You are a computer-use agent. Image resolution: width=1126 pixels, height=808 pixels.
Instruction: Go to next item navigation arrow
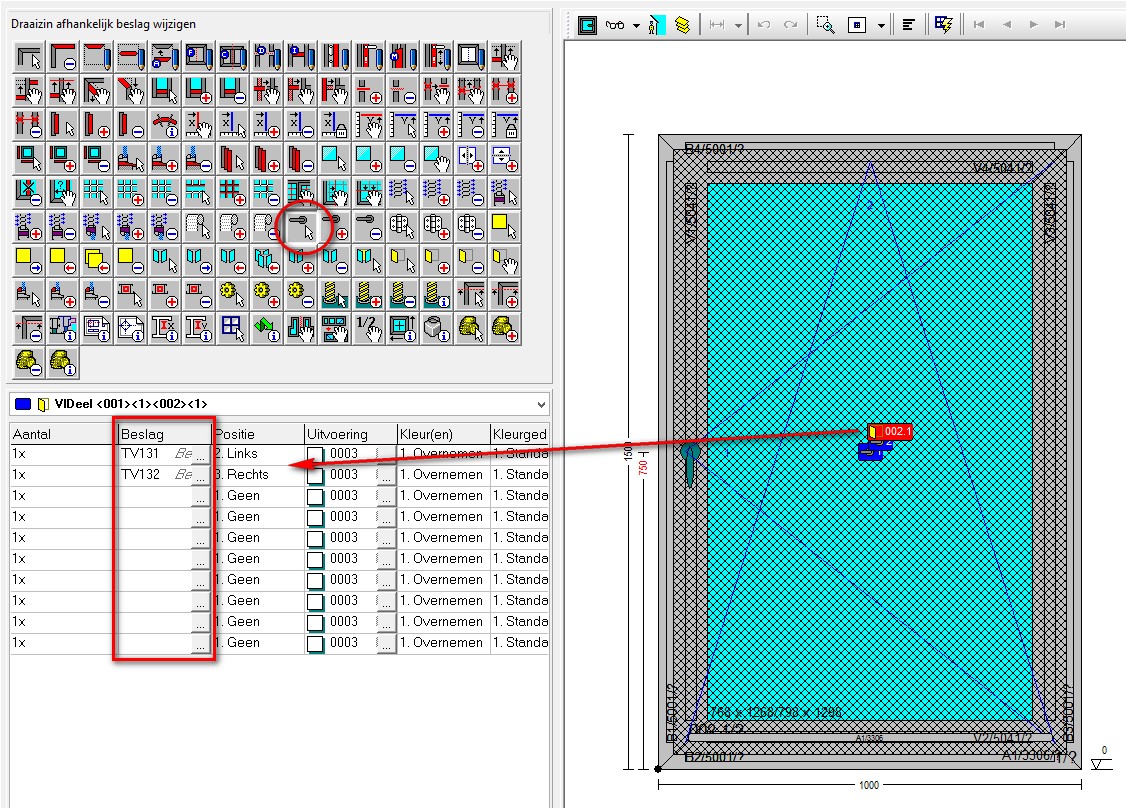click(x=1034, y=25)
